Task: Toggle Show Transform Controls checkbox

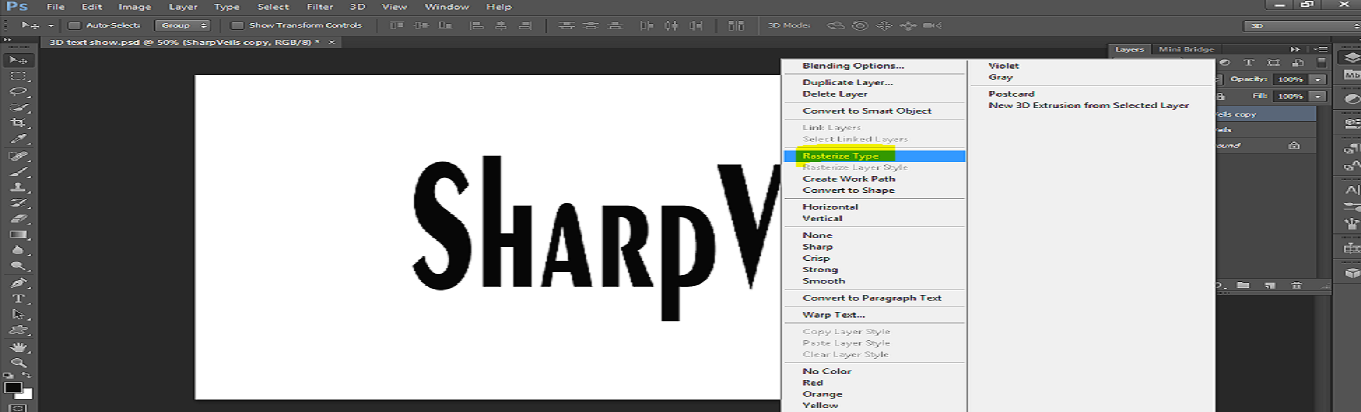Action: point(237,25)
